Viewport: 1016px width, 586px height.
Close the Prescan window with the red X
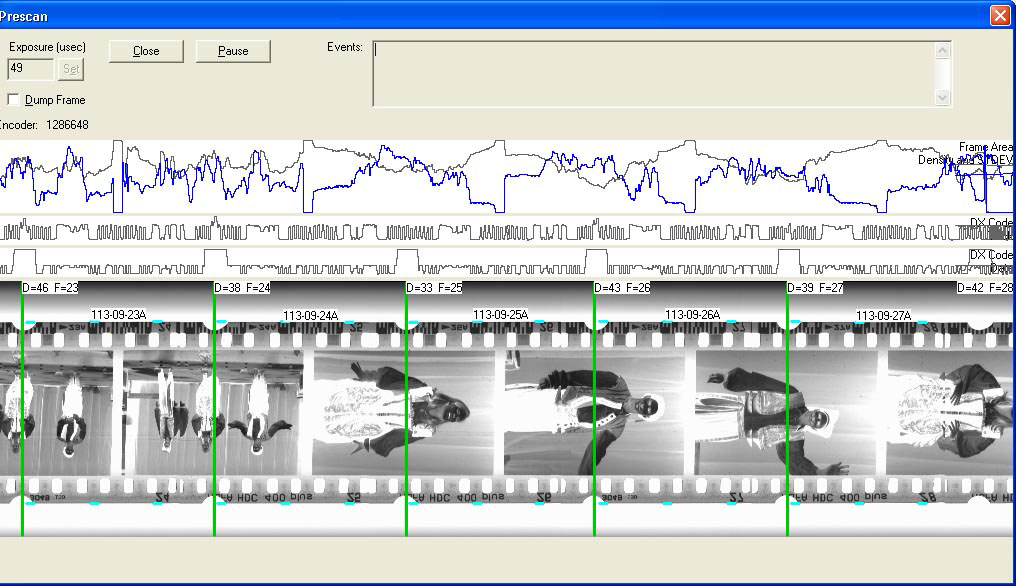(x=999, y=15)
